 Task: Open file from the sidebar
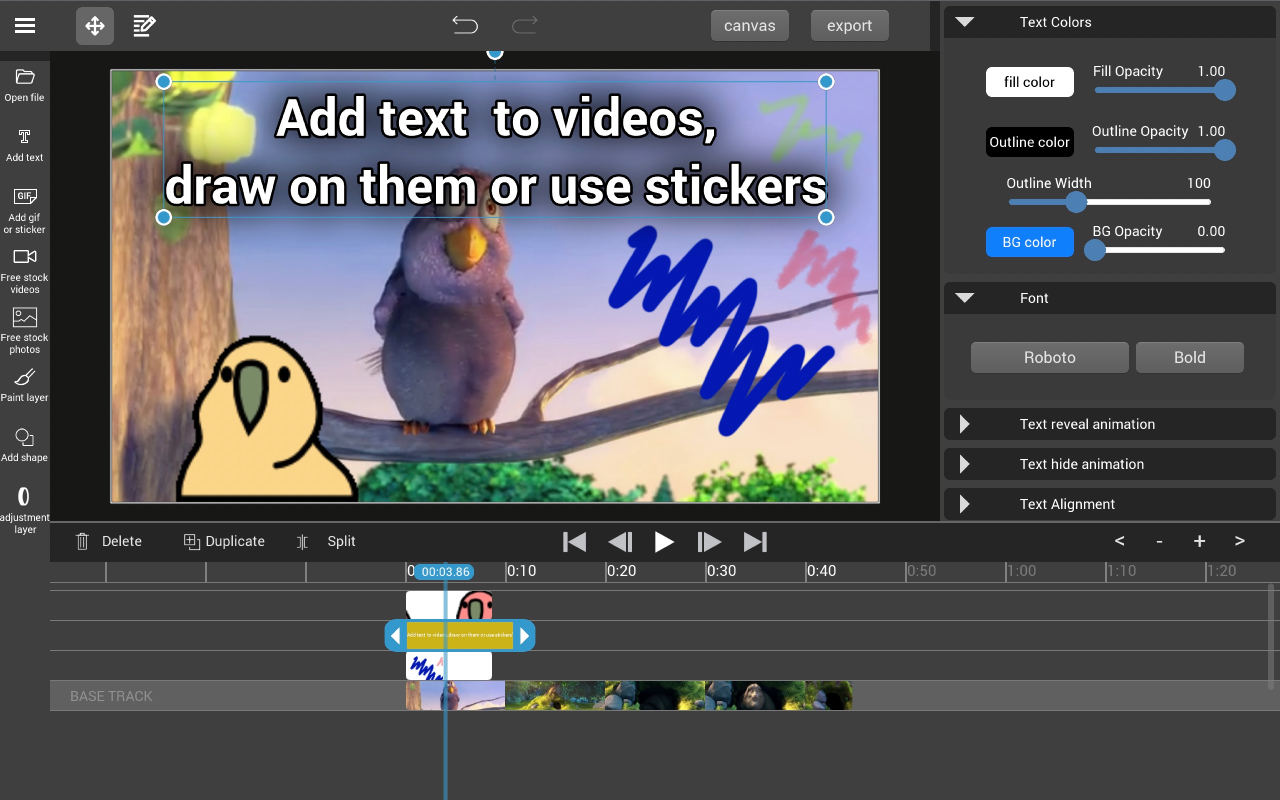click(x=25, y=86)
